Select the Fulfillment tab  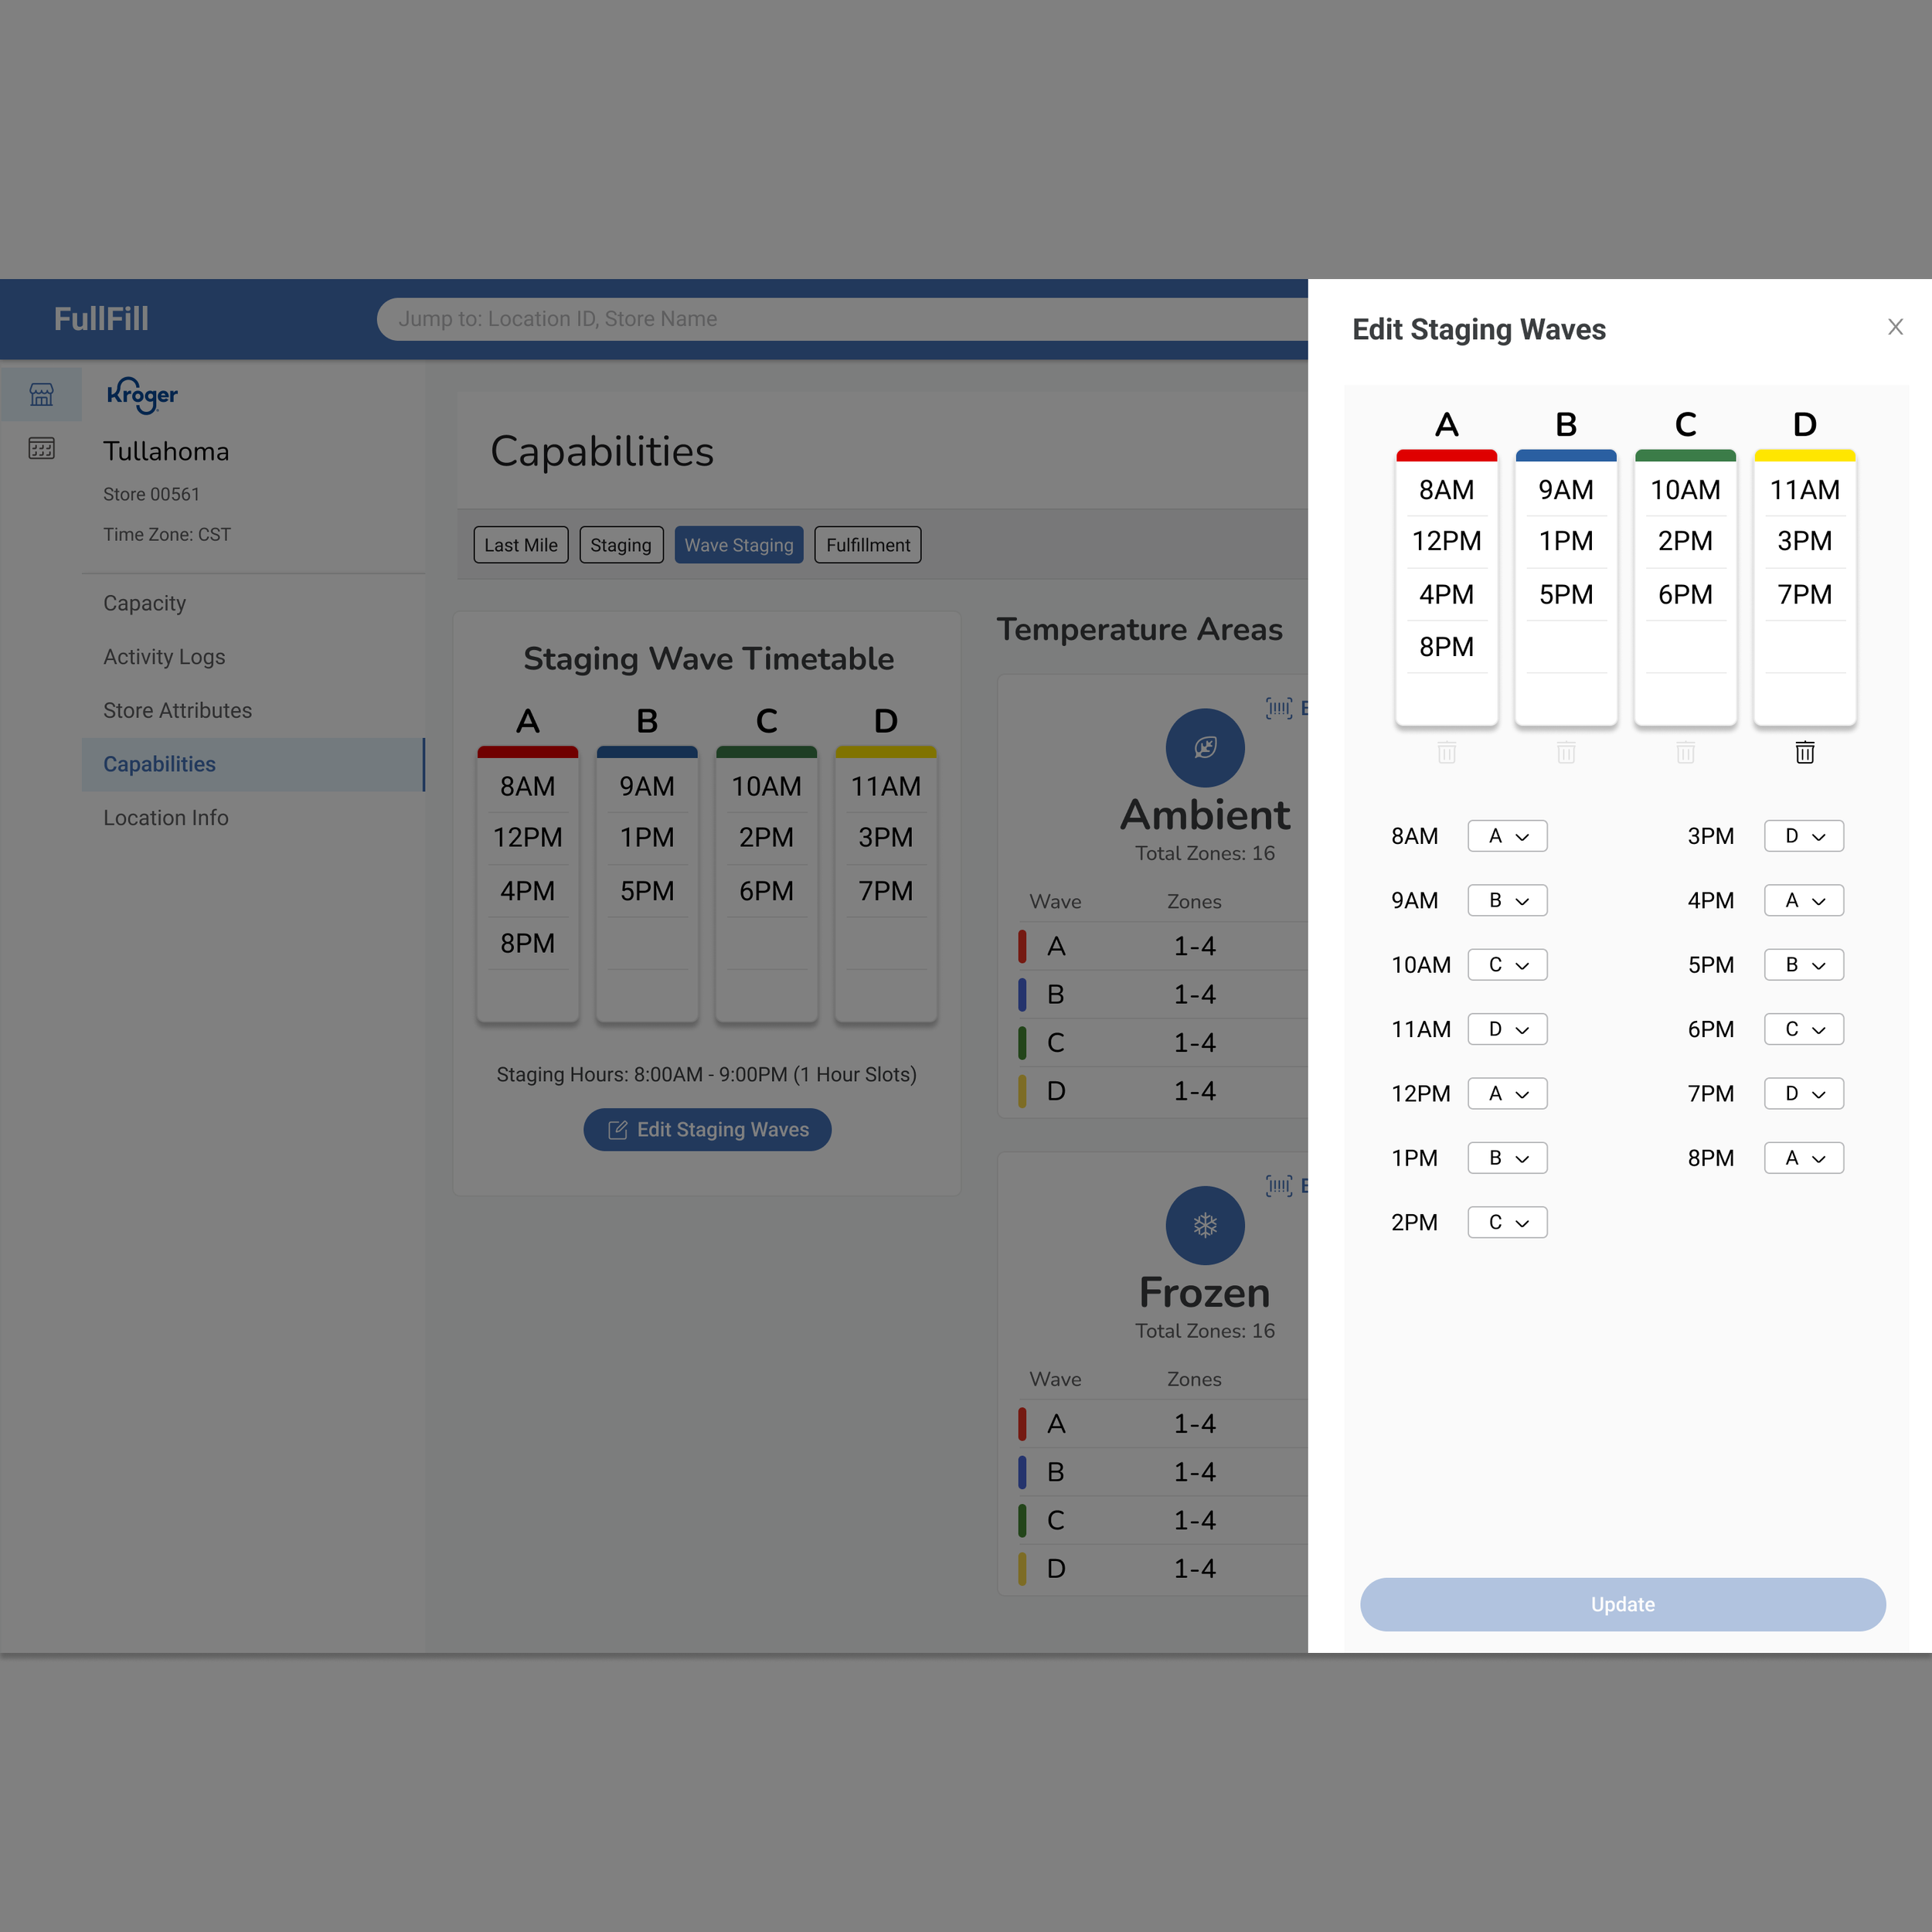click(867, 545)
